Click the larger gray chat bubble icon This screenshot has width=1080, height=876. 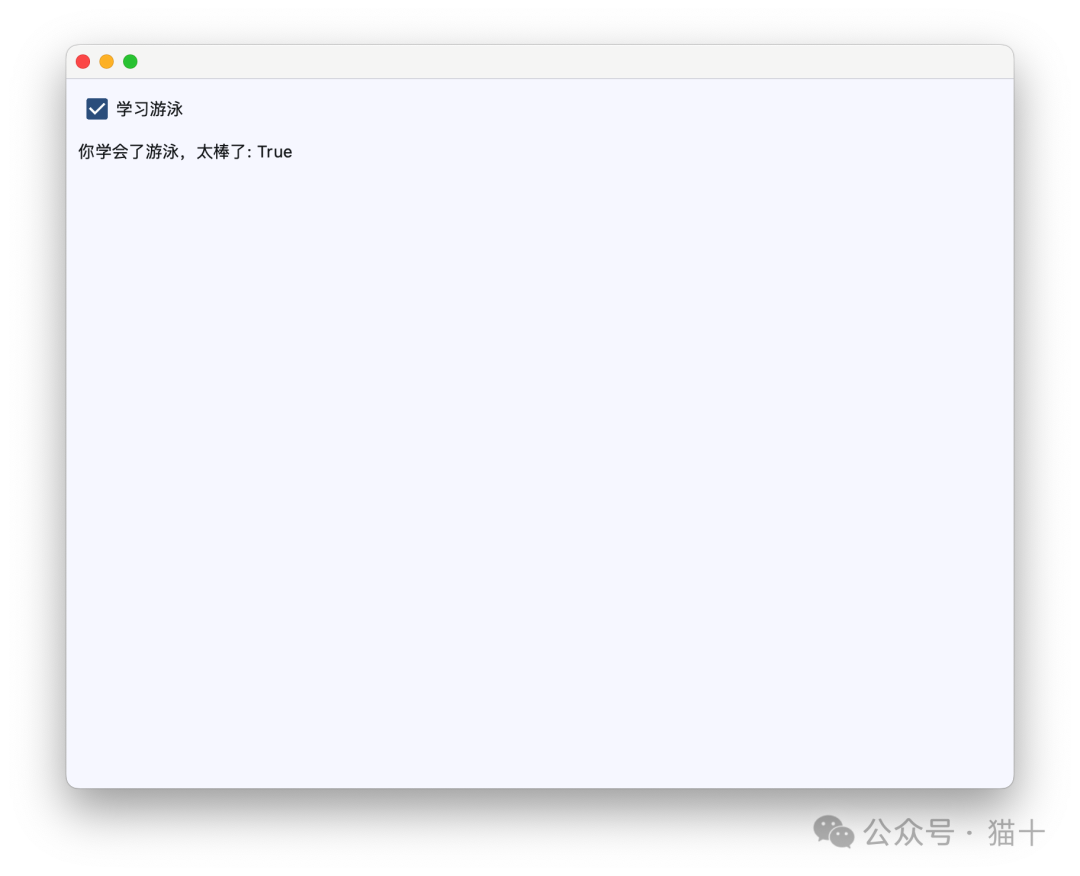(x=827, y=827)
